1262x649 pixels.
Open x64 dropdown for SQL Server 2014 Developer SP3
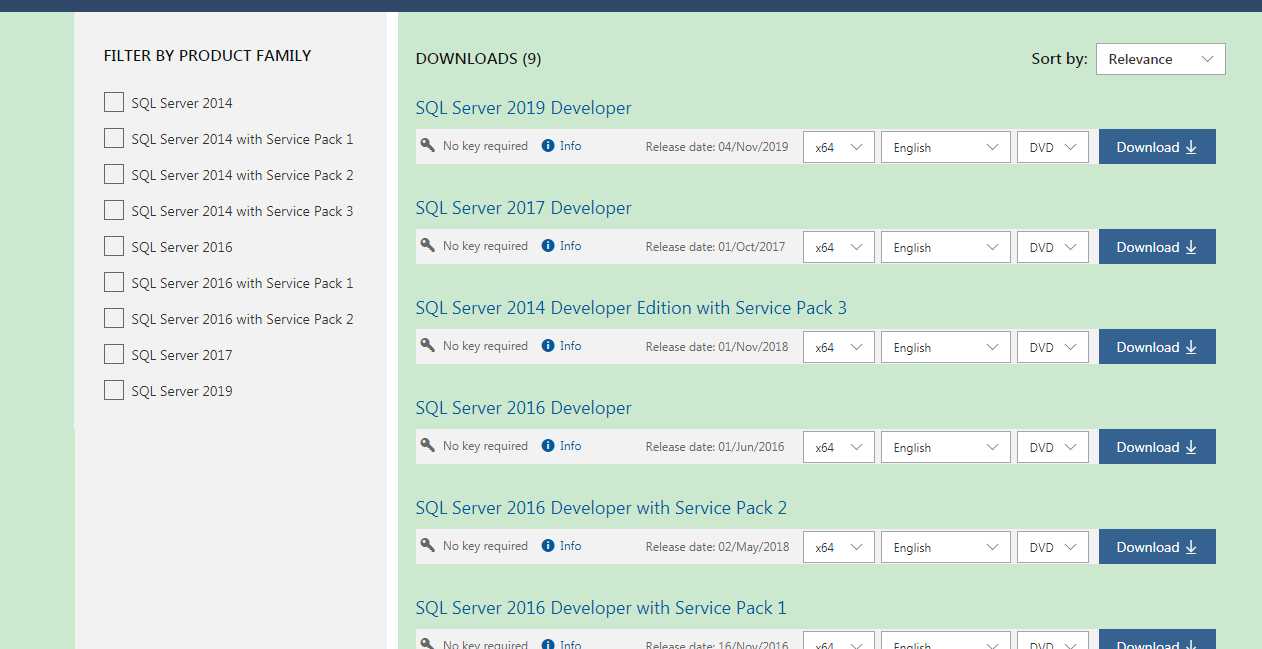pos(839,347)
